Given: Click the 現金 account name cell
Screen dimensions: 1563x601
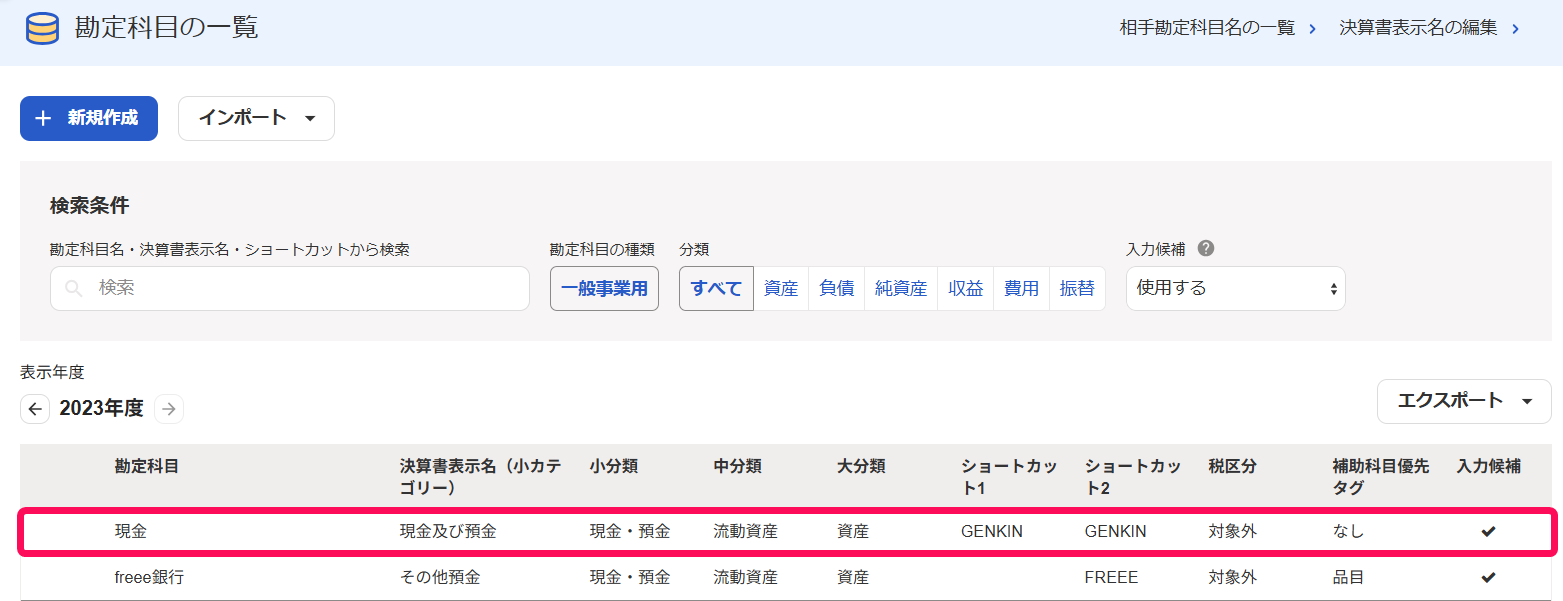Looking at the screenshot, I should [131, 532].
